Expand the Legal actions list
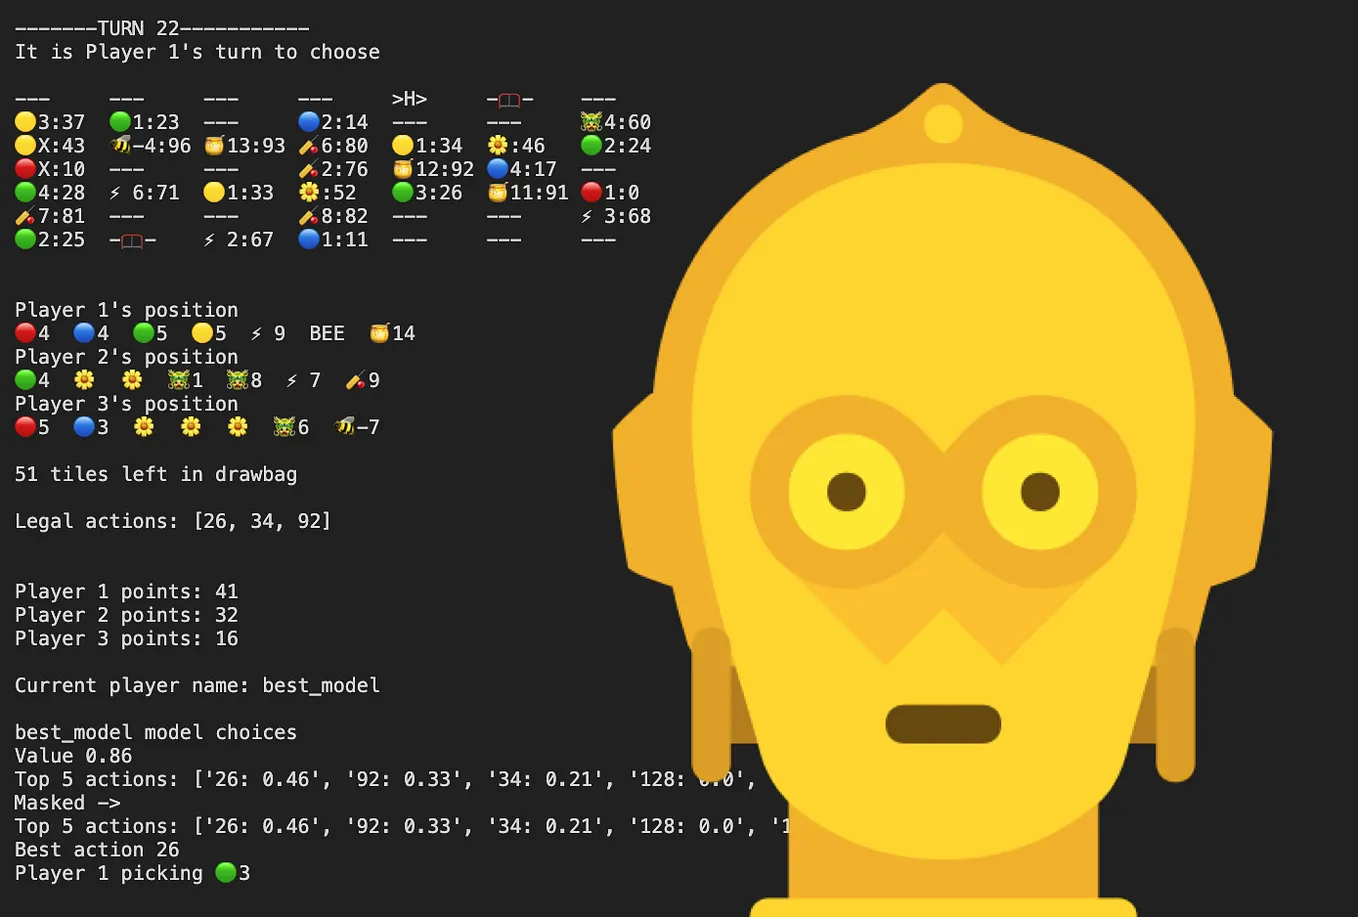The height and width of the screenshot is (917, 1358). tap(172, 520)
